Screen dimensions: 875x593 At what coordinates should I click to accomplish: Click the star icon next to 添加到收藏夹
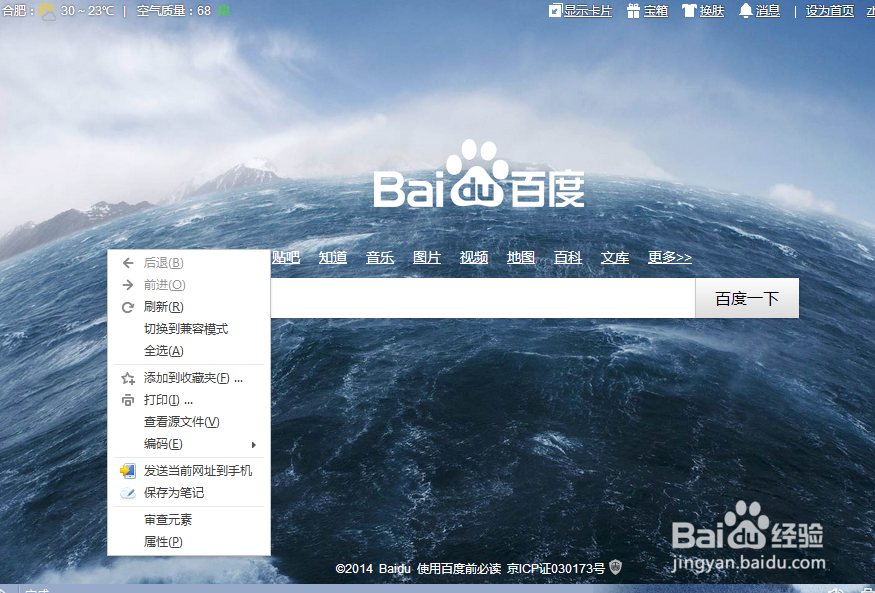click(x=126, y=377)
